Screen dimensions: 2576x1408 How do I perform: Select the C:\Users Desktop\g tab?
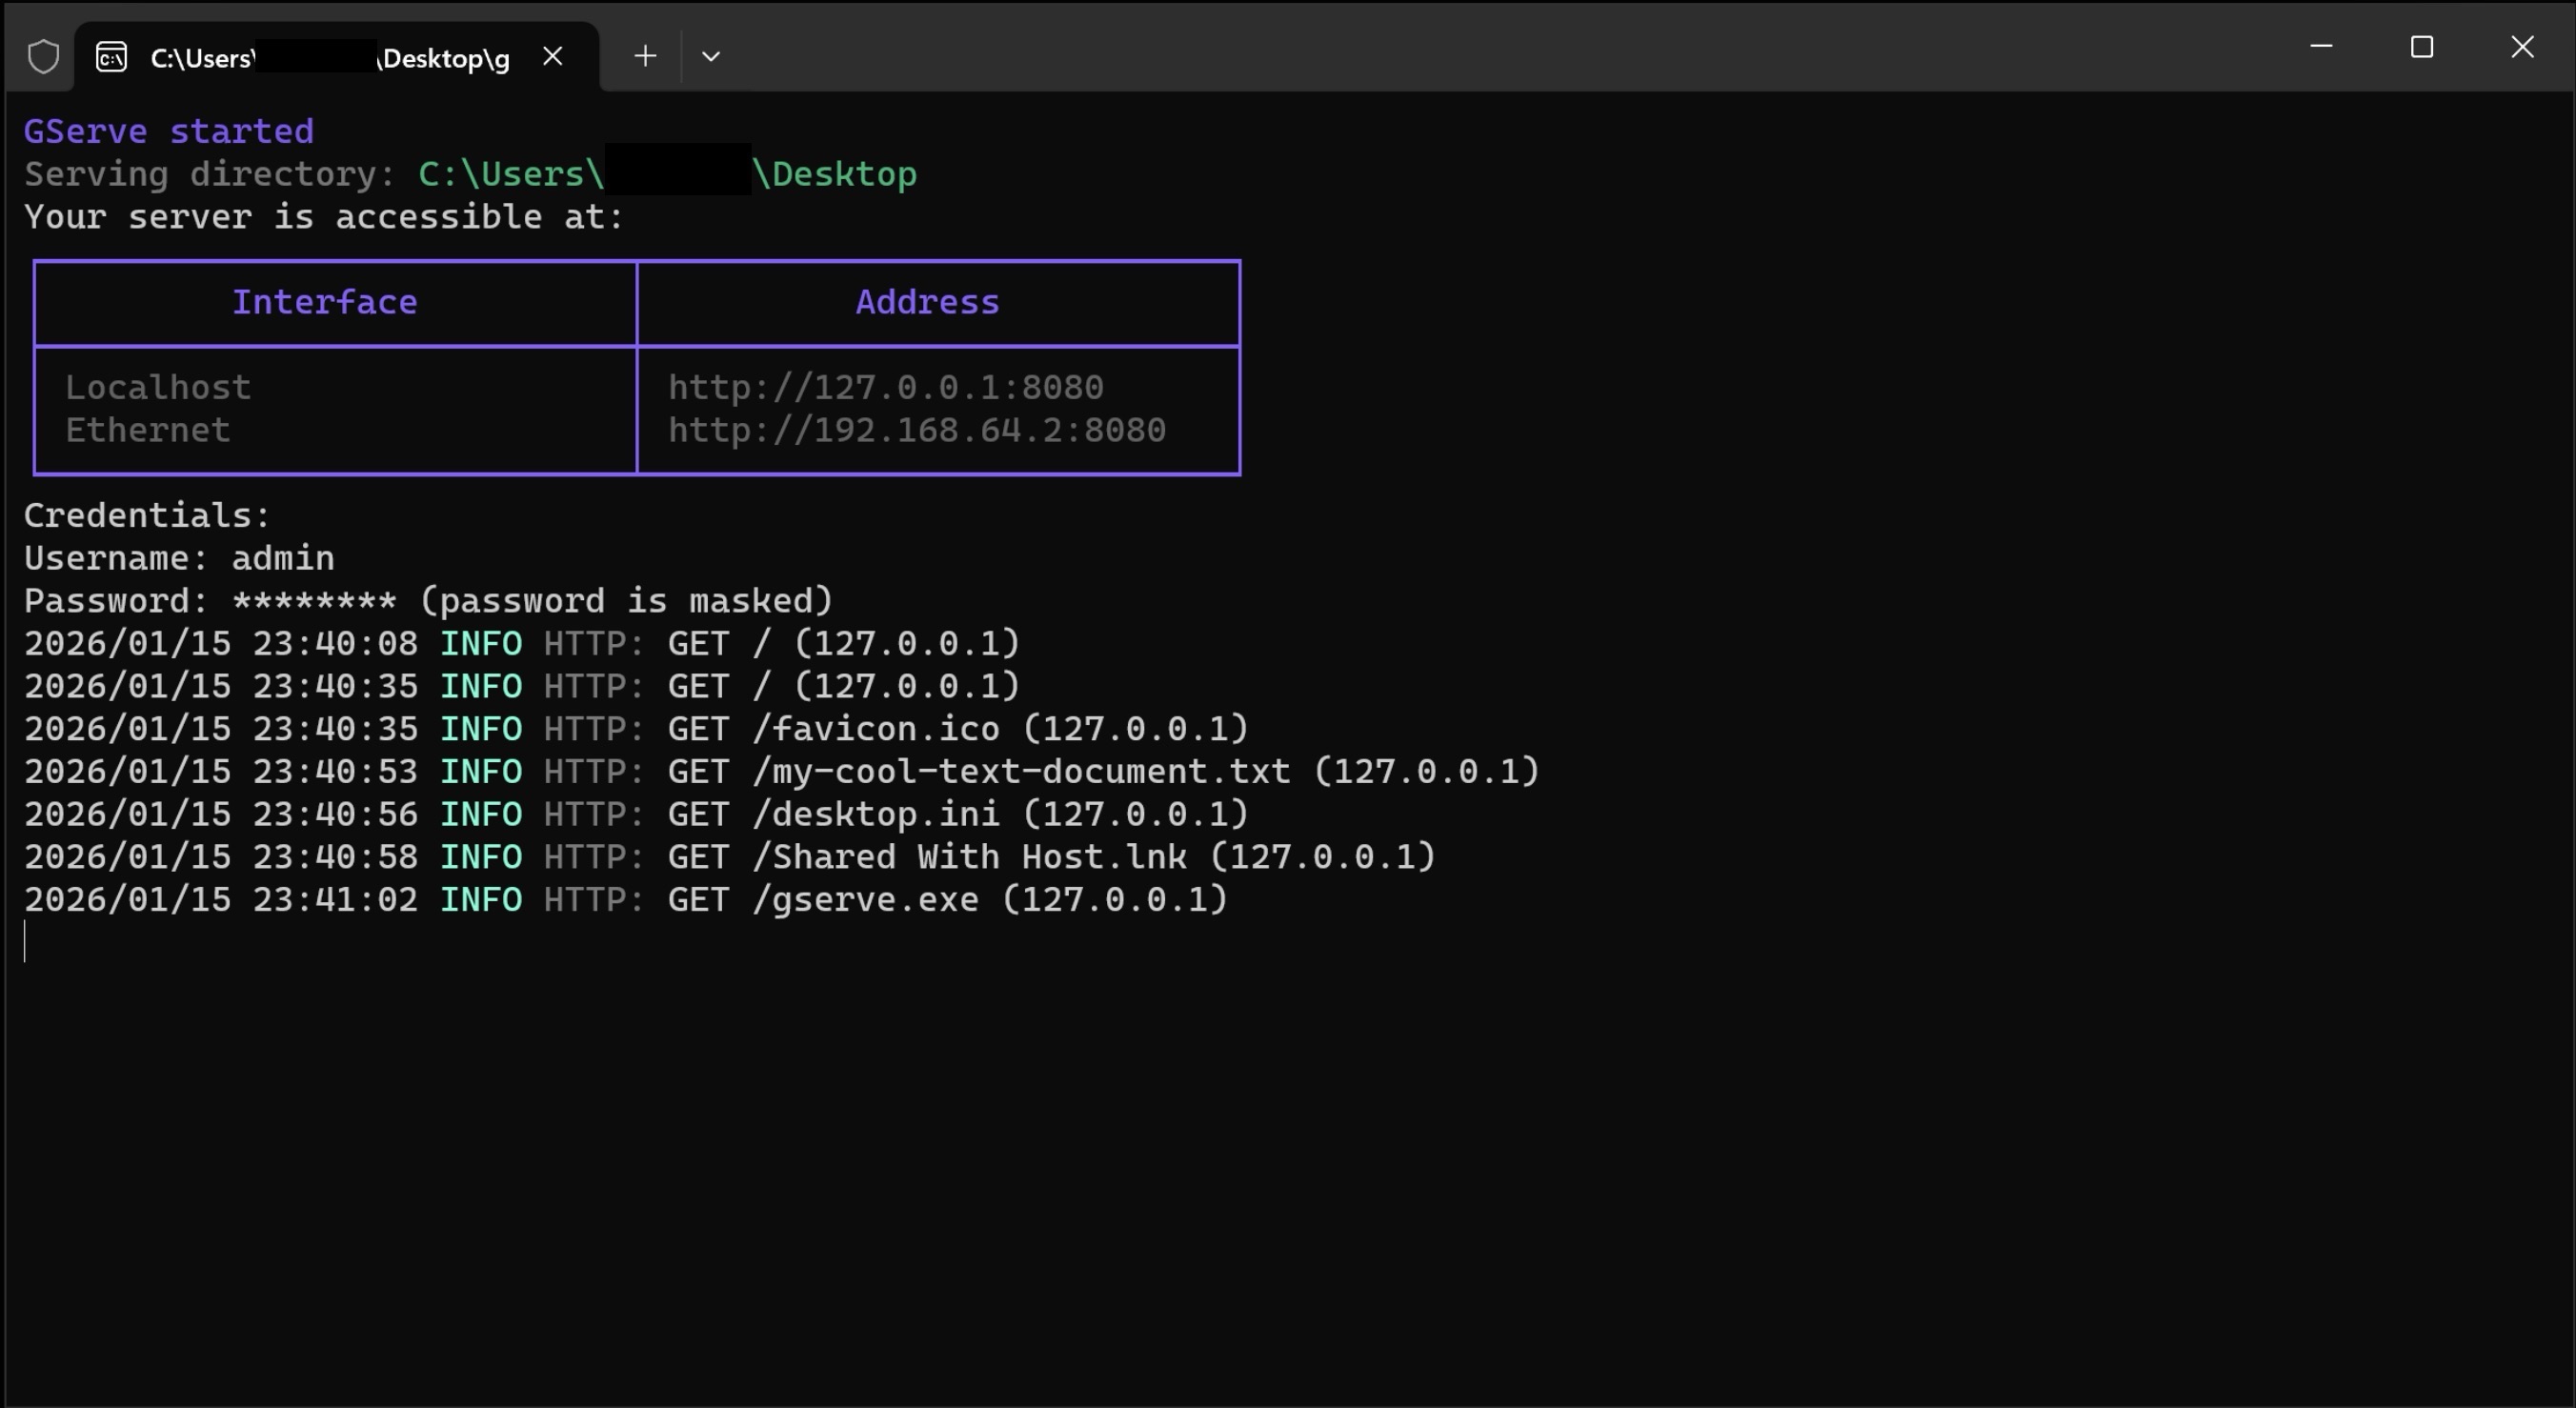click(x=330, y=58)
